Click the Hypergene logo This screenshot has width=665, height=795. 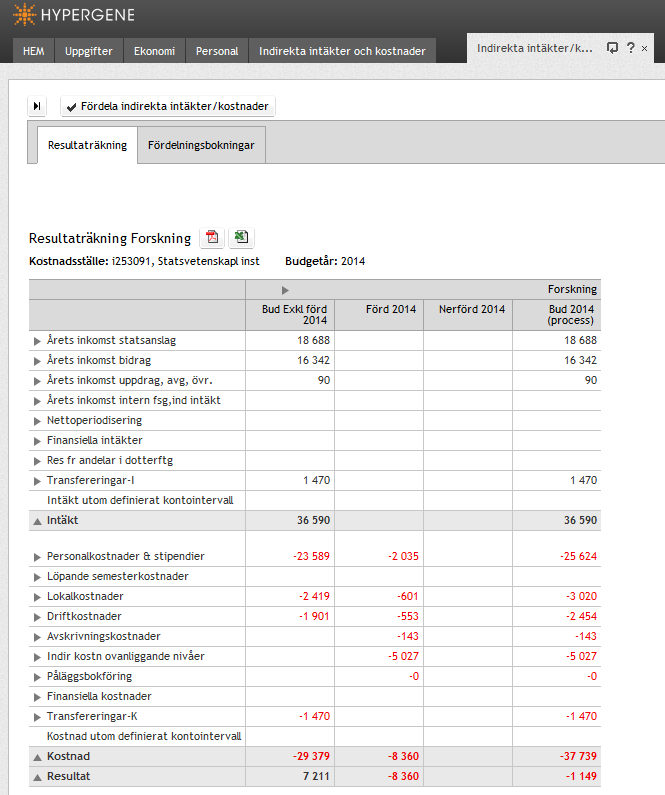pos(74,15)
